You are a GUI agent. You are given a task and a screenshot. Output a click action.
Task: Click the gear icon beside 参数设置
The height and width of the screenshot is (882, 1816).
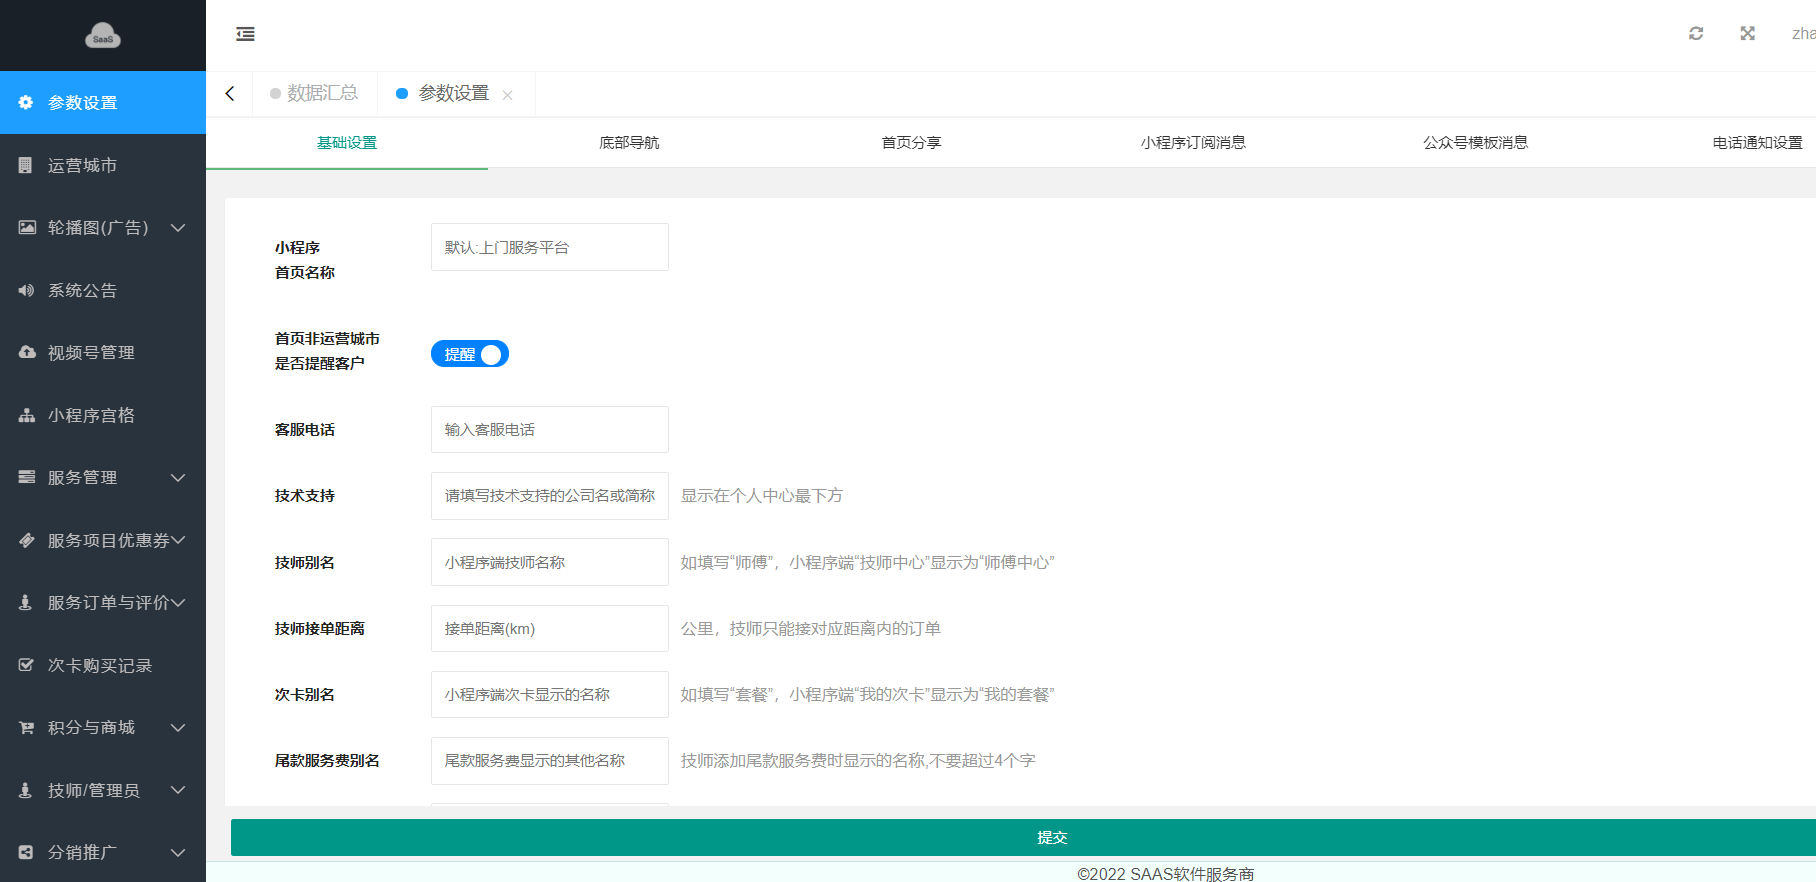coord(26,102)
